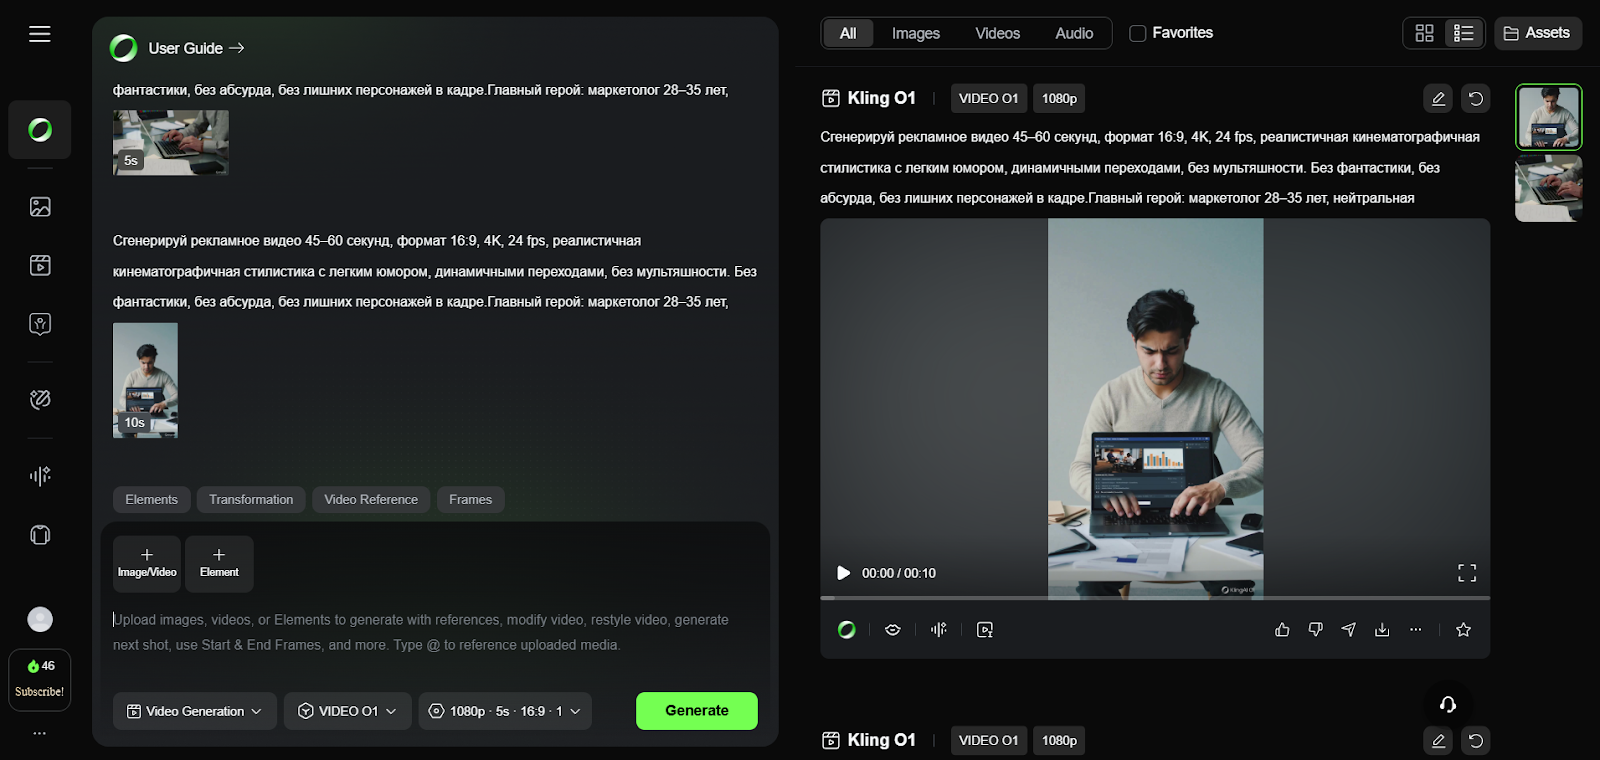Enter fullscreen on the video player
Image resolution: width=1600 pixels, height=760 pixels.
[1466, 573]
